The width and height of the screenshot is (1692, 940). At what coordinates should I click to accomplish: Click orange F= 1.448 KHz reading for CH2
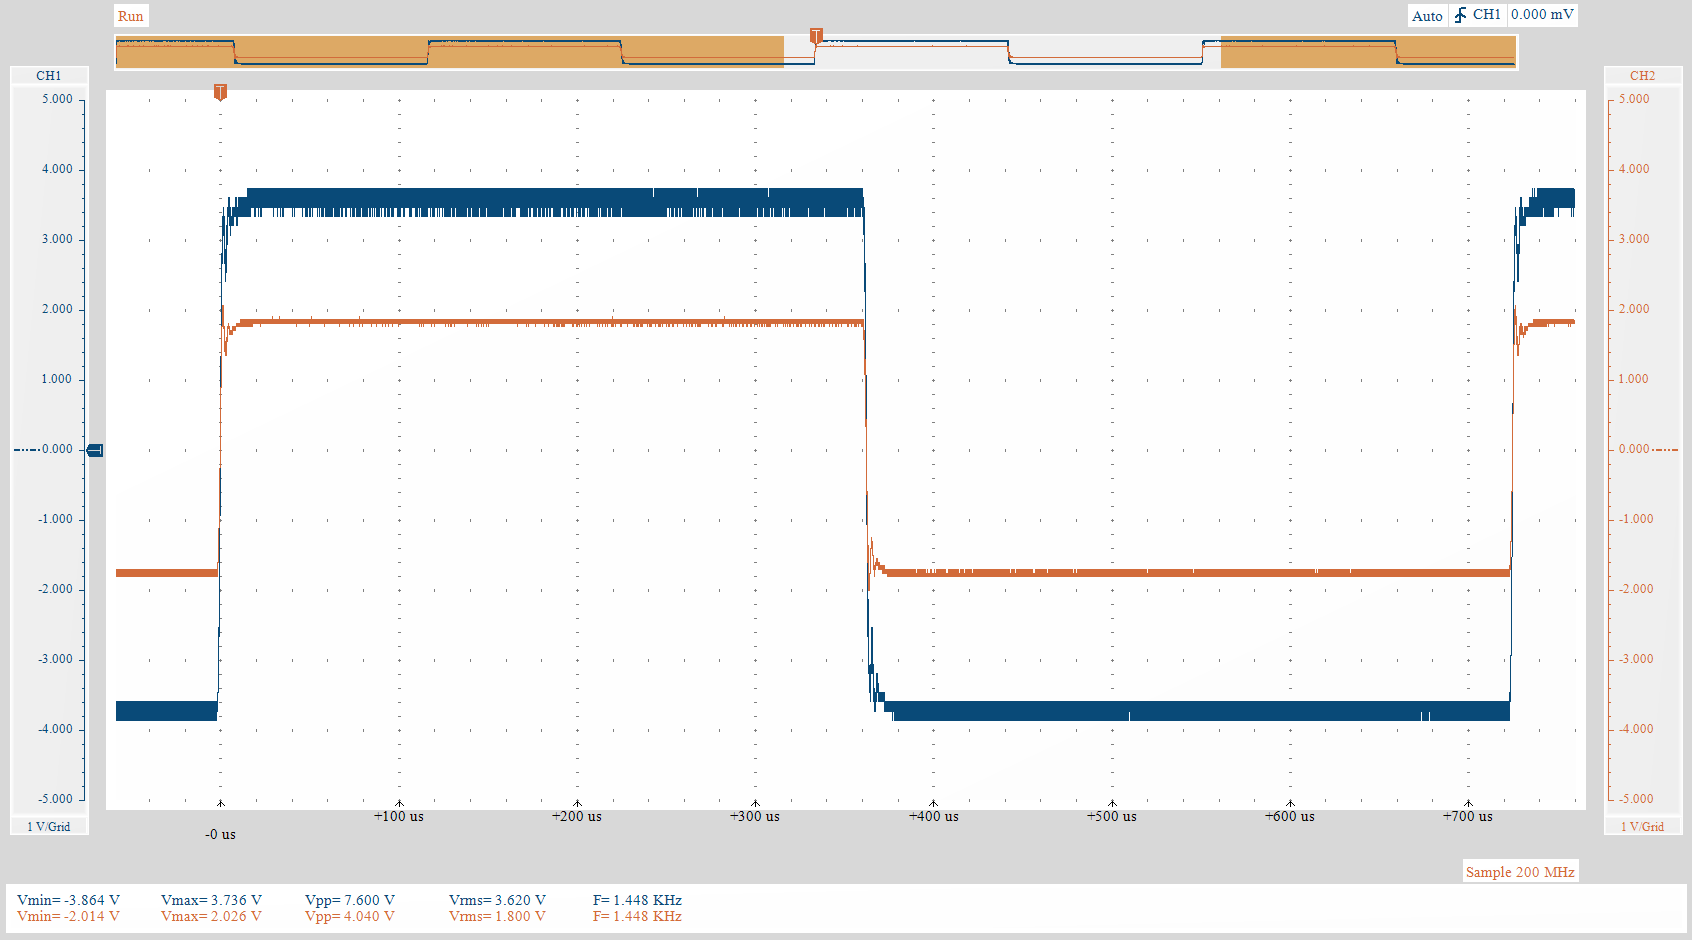tap(637, 916)
